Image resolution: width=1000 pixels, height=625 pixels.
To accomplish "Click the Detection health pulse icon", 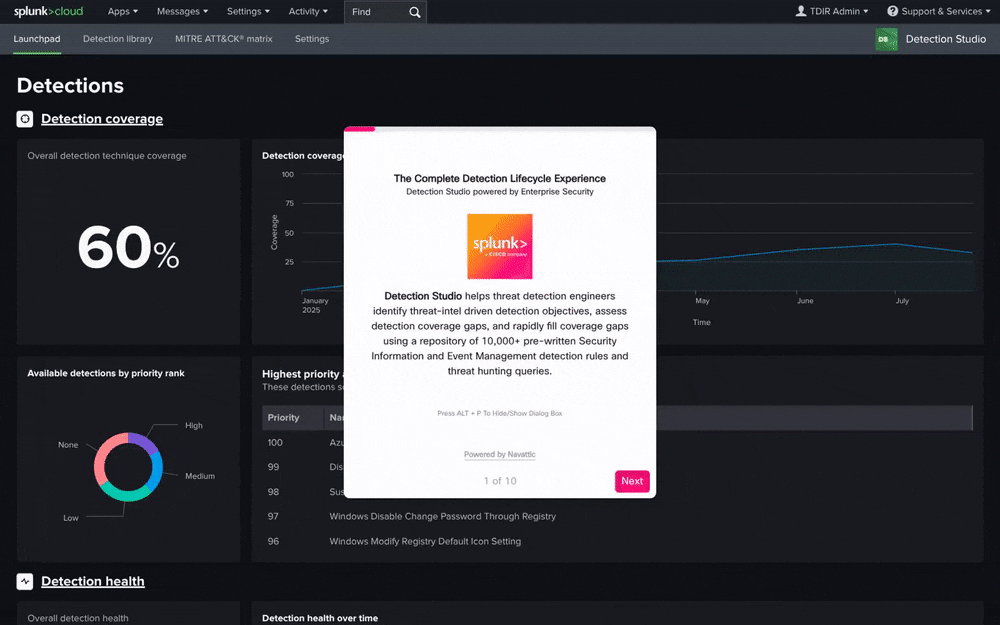I will click(x=25, y=581).
